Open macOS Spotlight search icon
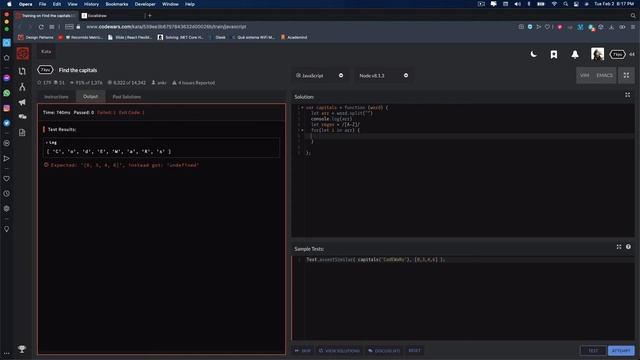Screen dimensions: 640x360 click(565, 4)
